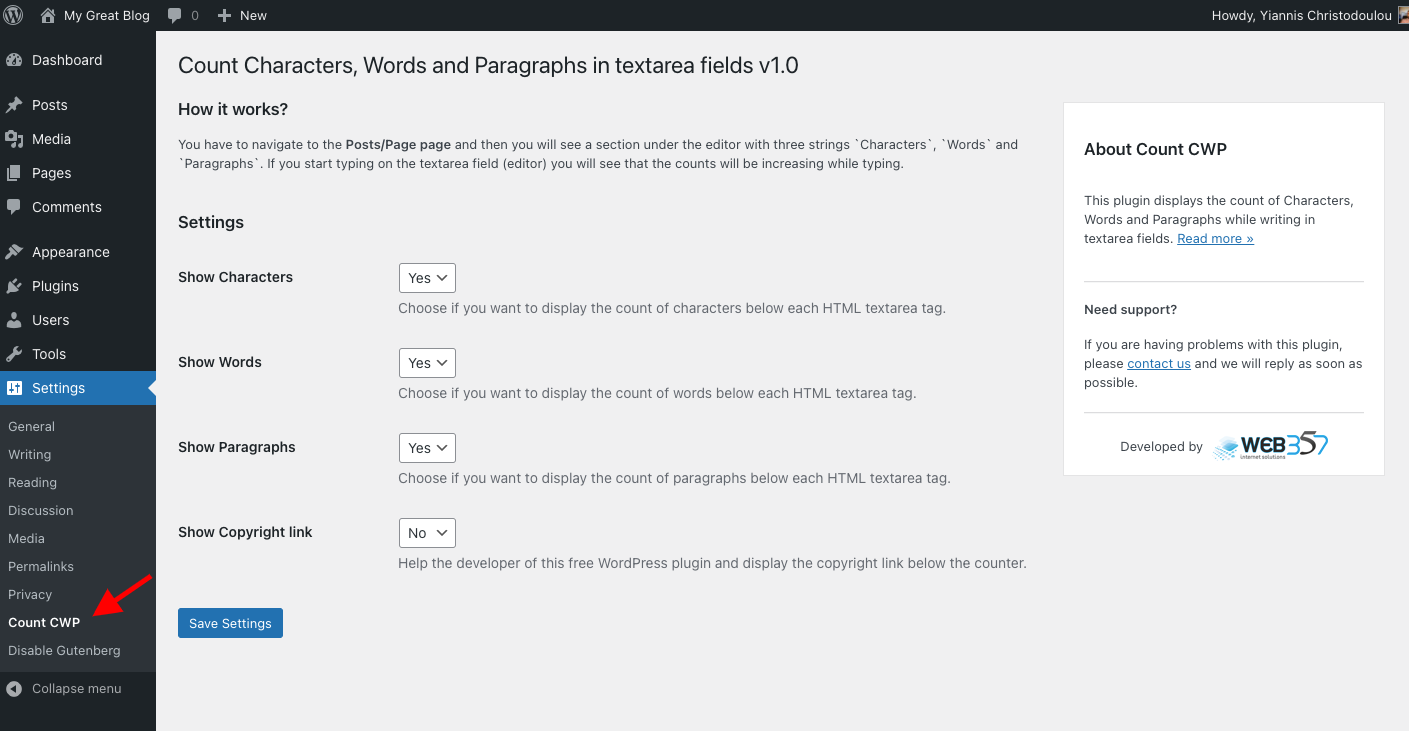Viewport: 1409px width, 731px height.
Task: Open the Show Copyright link dropdown
Action: (x=427, y=533)
